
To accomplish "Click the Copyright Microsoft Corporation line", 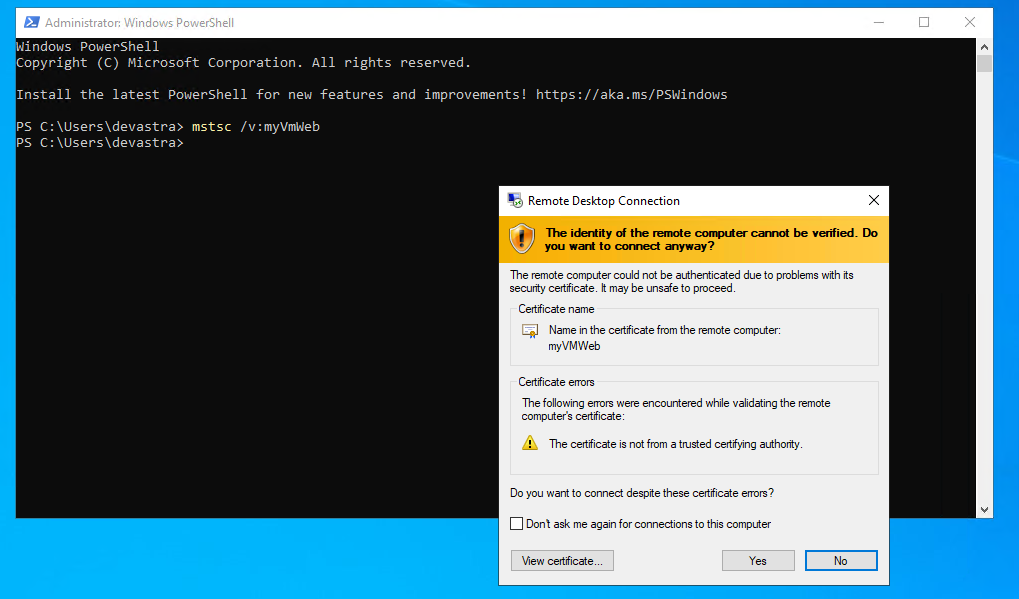I will [x=243, y=63].
